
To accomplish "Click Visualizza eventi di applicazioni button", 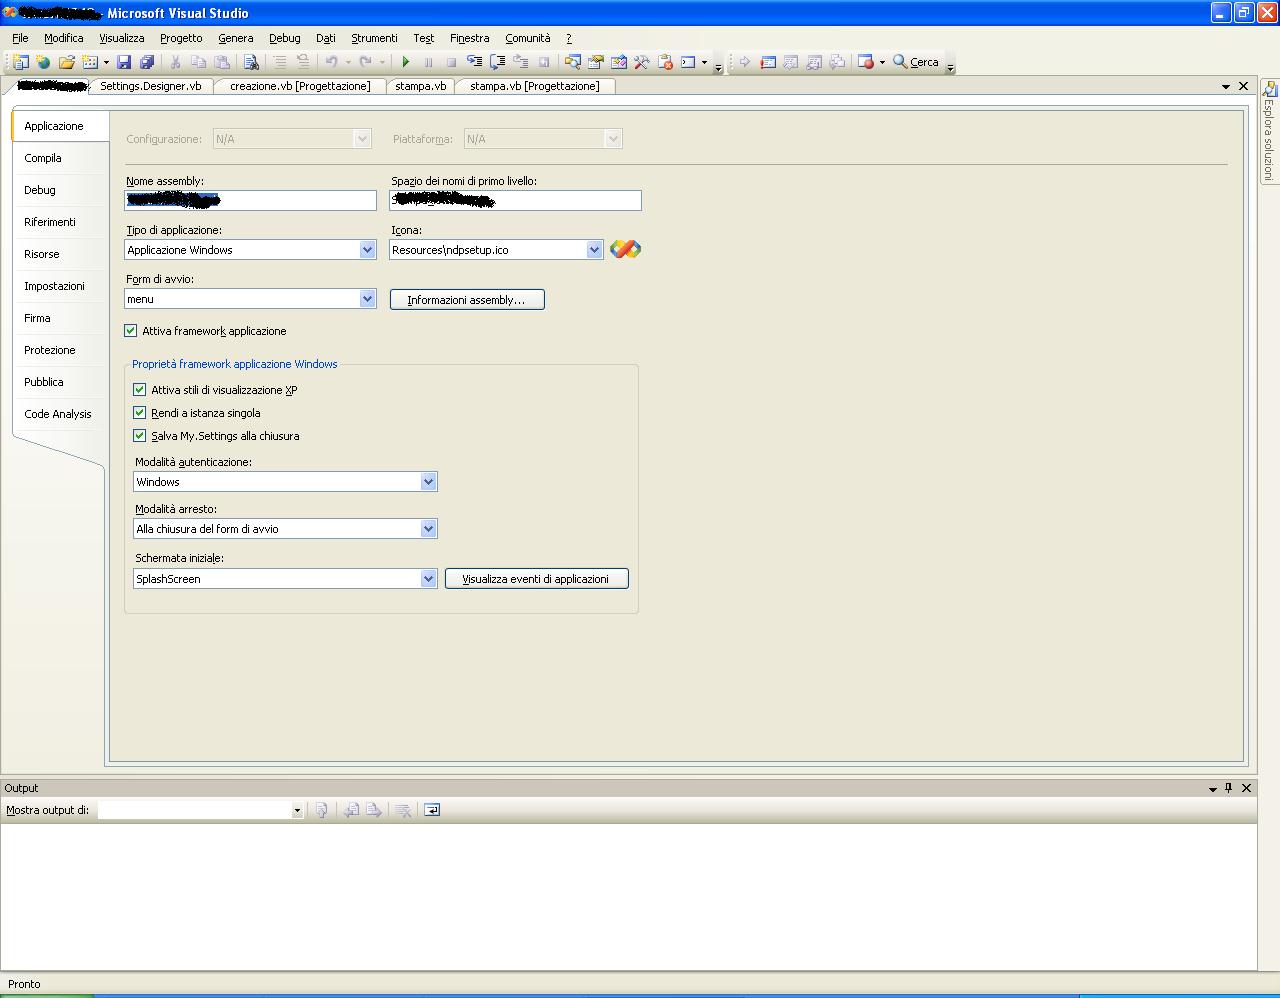I will coord(537,579).
